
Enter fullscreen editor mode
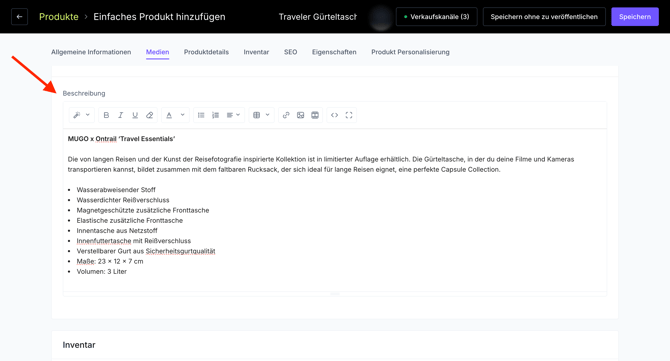[349, 115]
